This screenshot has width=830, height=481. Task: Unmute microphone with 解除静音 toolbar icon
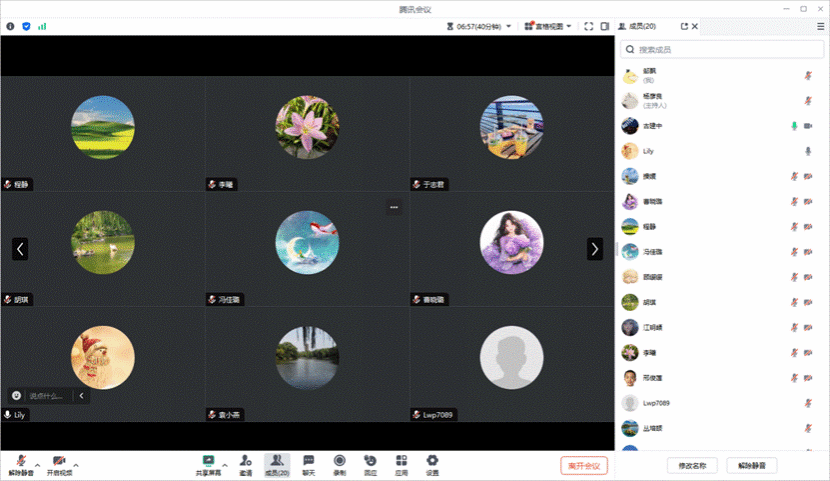click(21, 465)
